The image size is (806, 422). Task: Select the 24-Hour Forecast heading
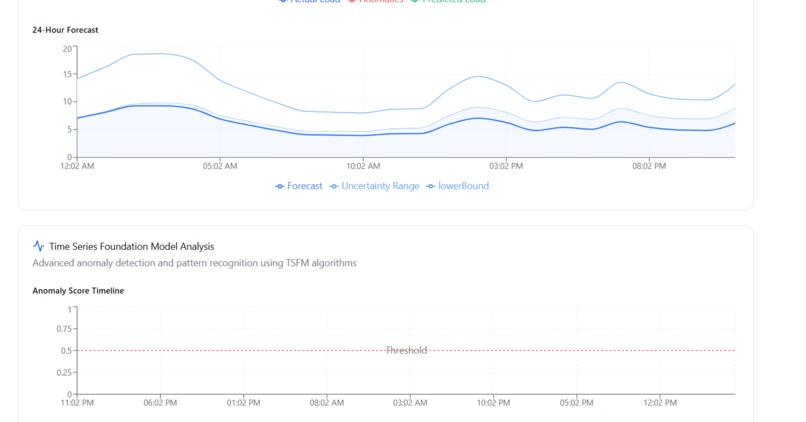[x=65, y=30]
